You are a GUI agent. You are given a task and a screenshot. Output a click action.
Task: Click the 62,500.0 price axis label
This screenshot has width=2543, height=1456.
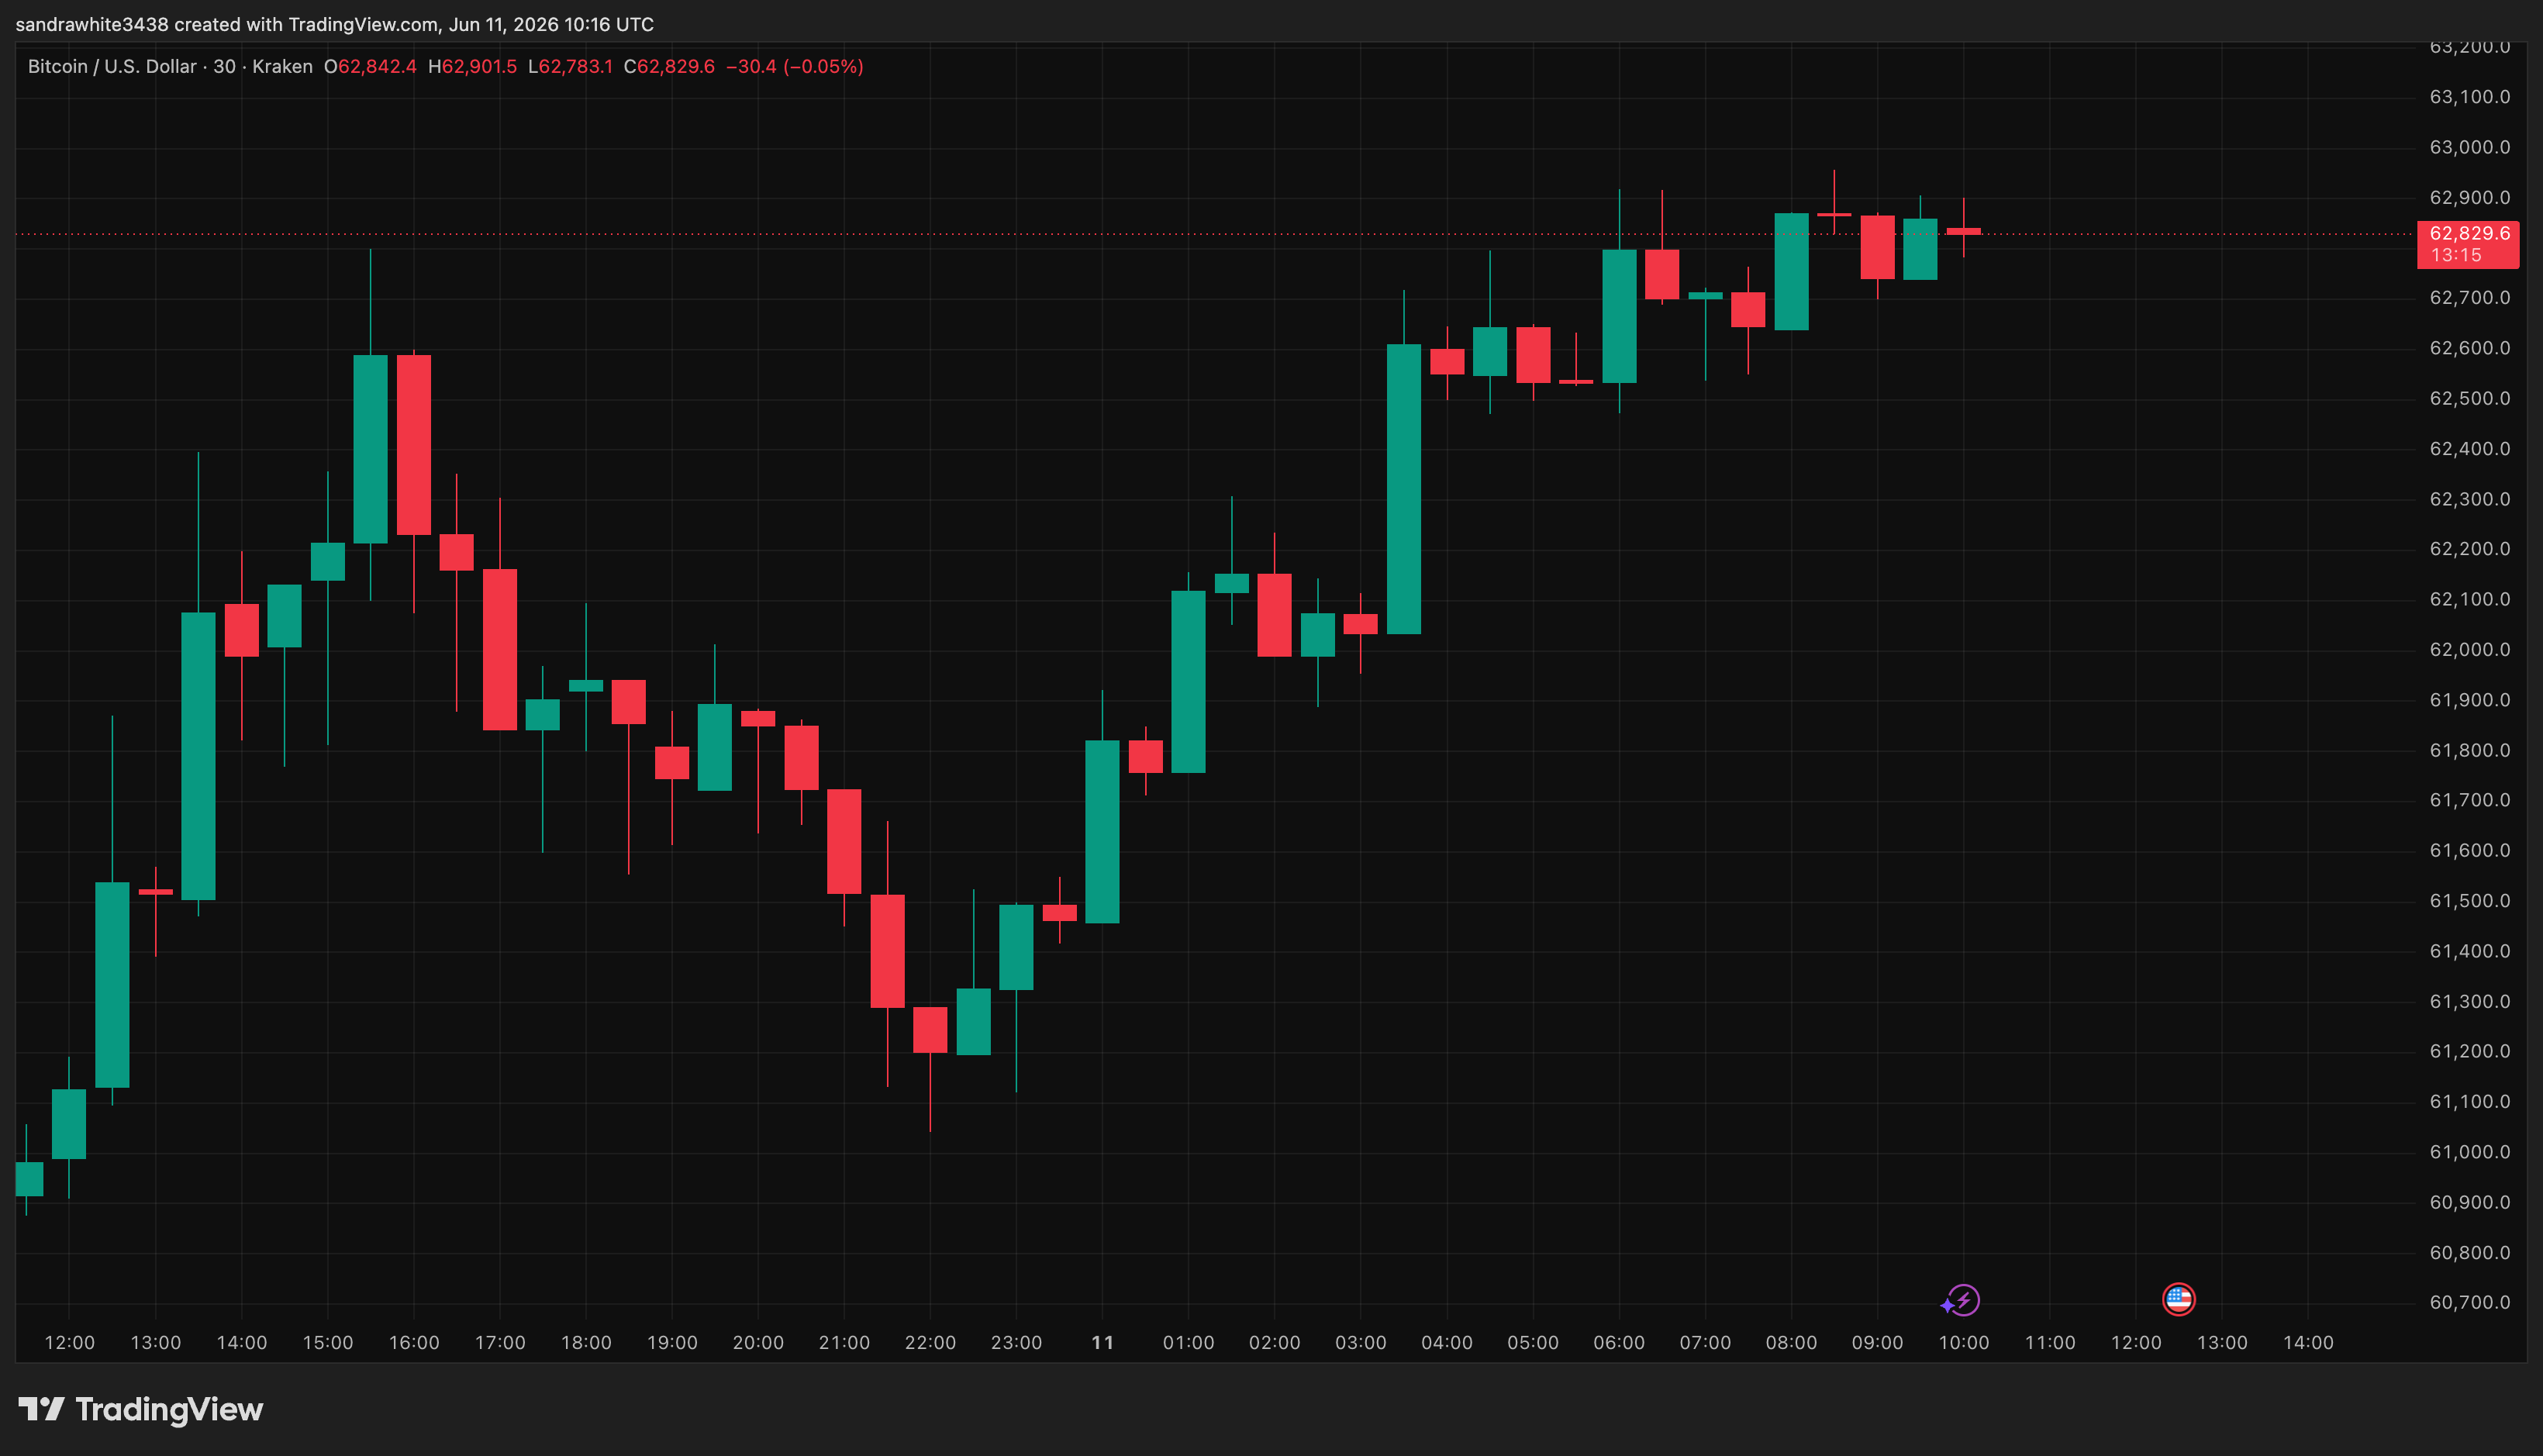pyautogui.click(x=2470, y=398)
